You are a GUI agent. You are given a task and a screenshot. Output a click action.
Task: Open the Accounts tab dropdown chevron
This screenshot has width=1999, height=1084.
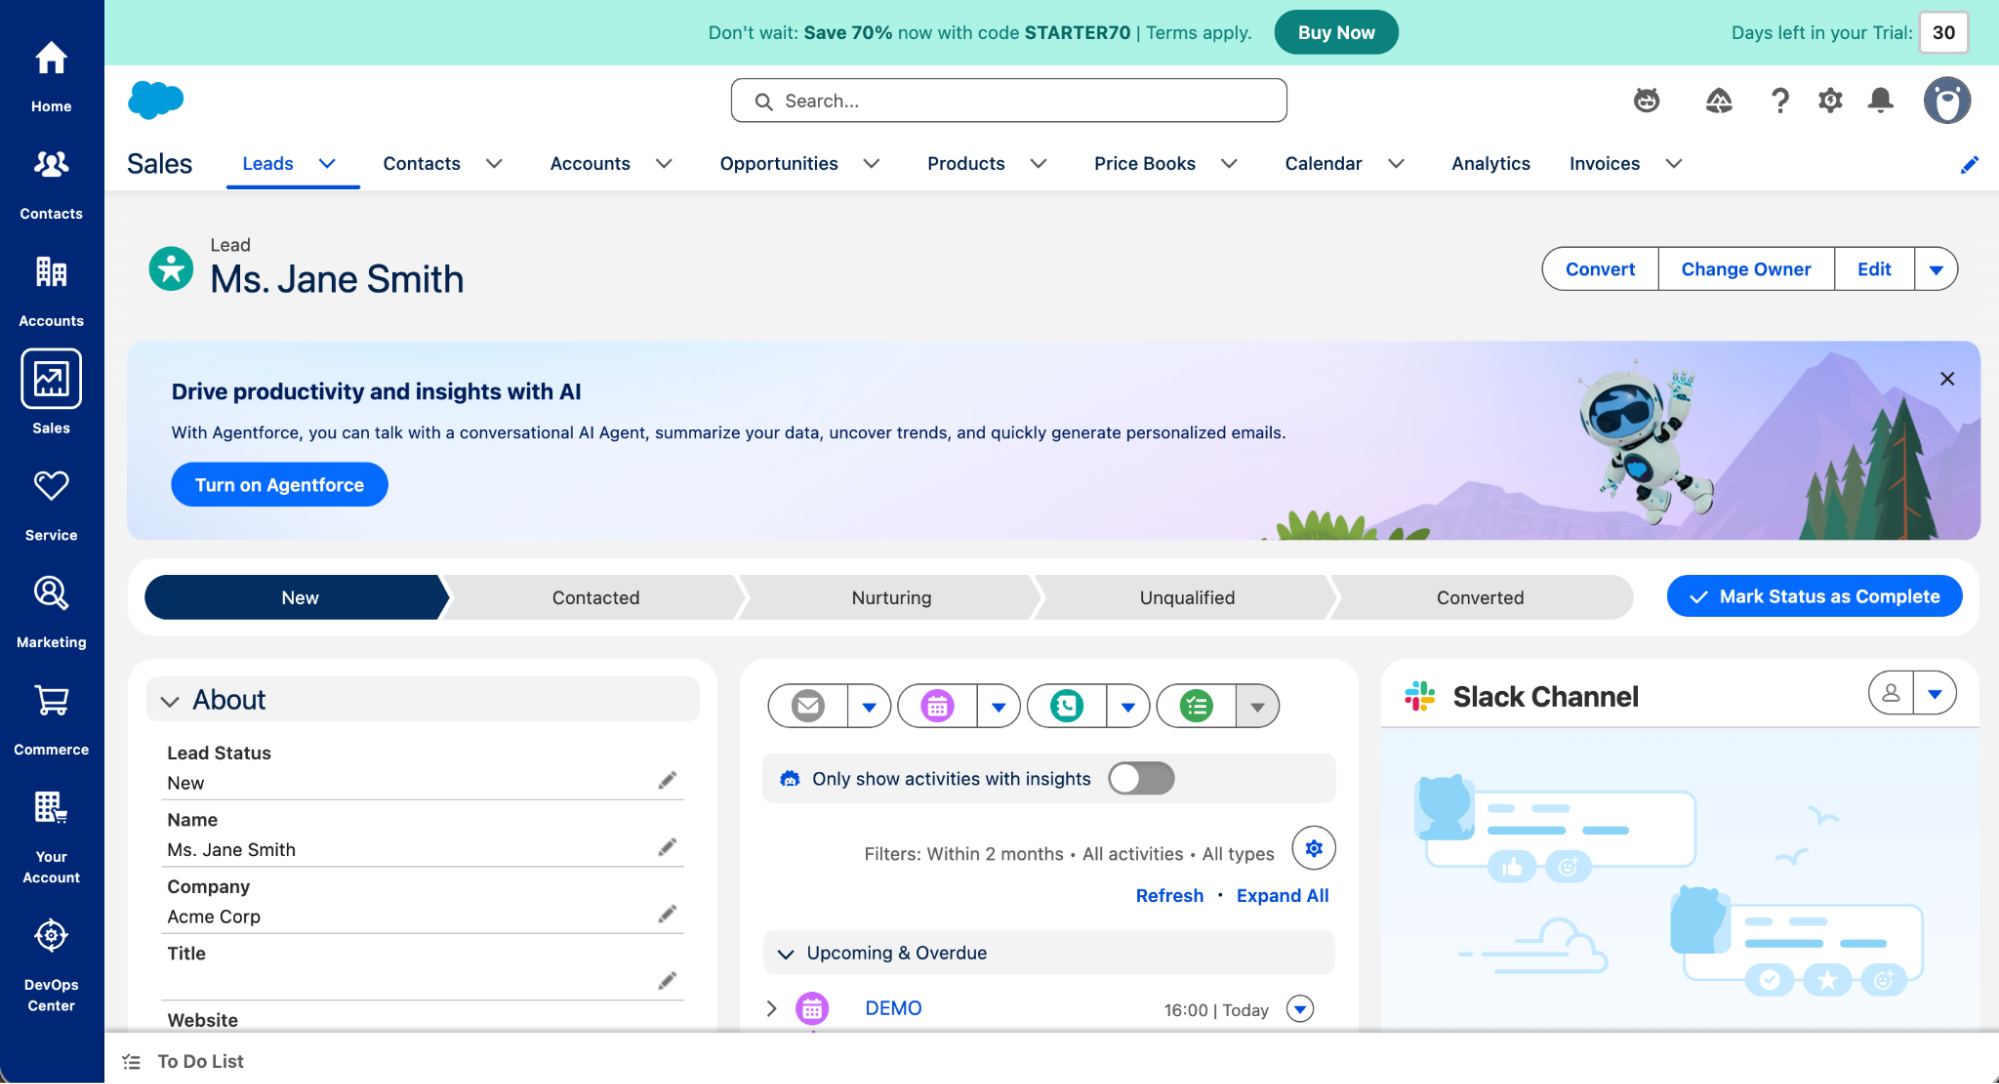(664, 164)
